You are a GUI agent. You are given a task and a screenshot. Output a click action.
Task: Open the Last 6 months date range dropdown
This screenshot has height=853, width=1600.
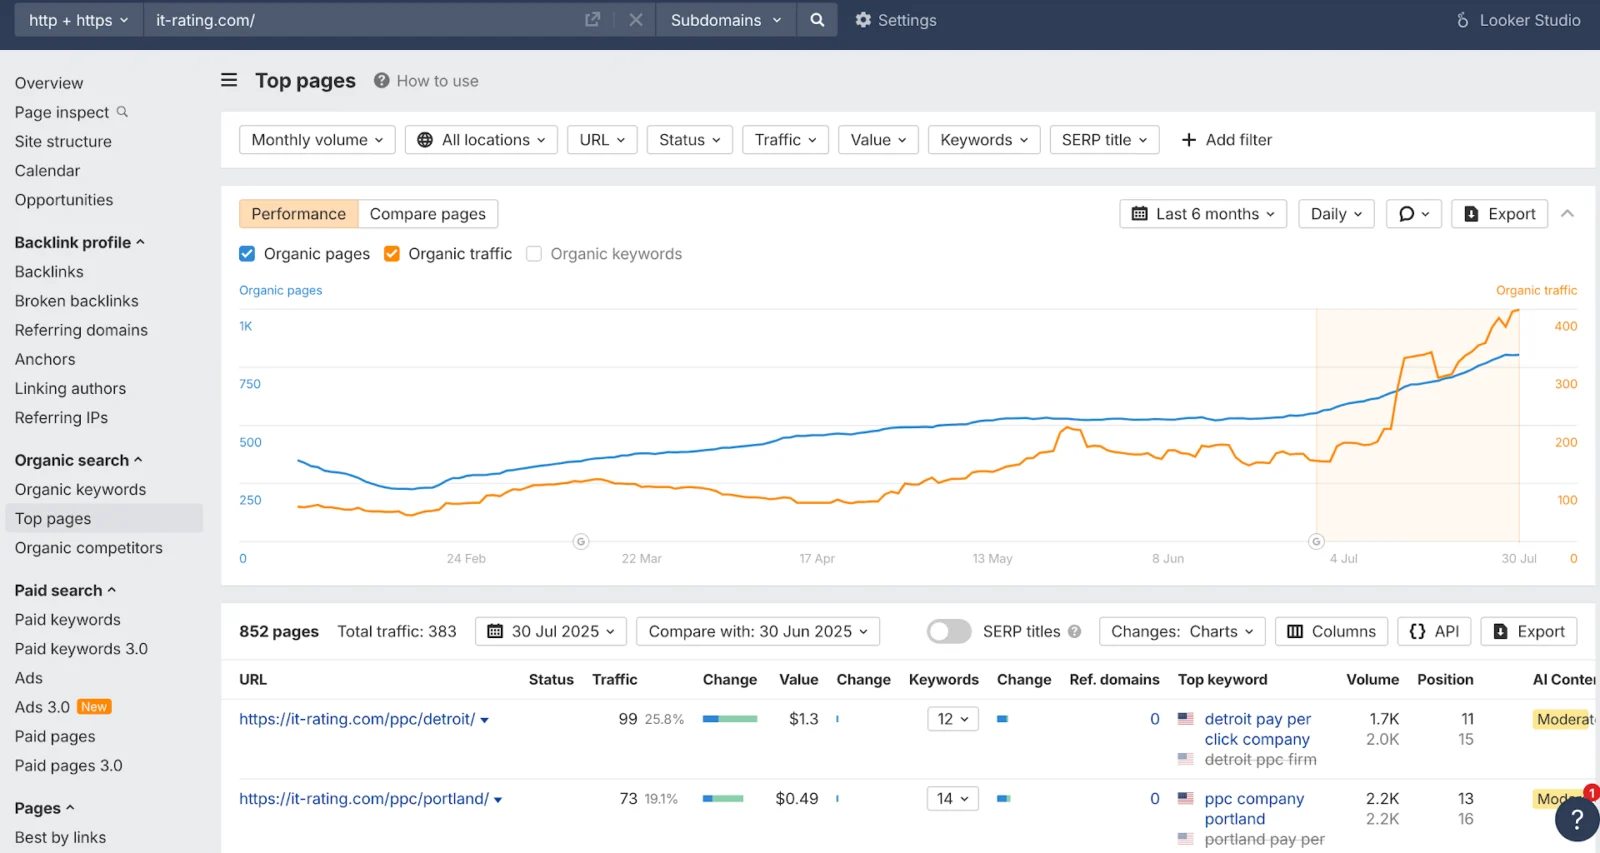(x=1203, y=214)
